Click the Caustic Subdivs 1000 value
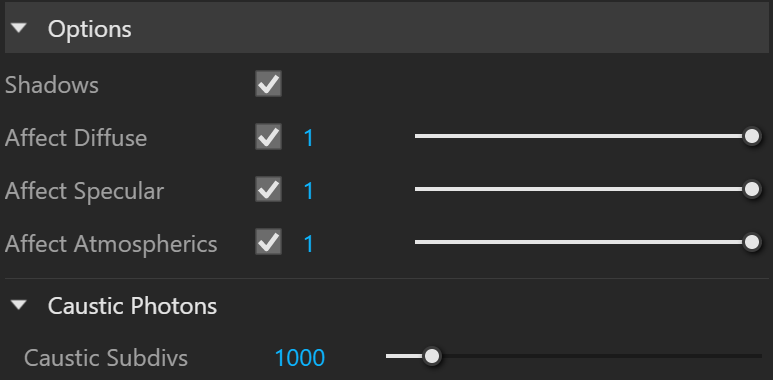 pos(300,358)
